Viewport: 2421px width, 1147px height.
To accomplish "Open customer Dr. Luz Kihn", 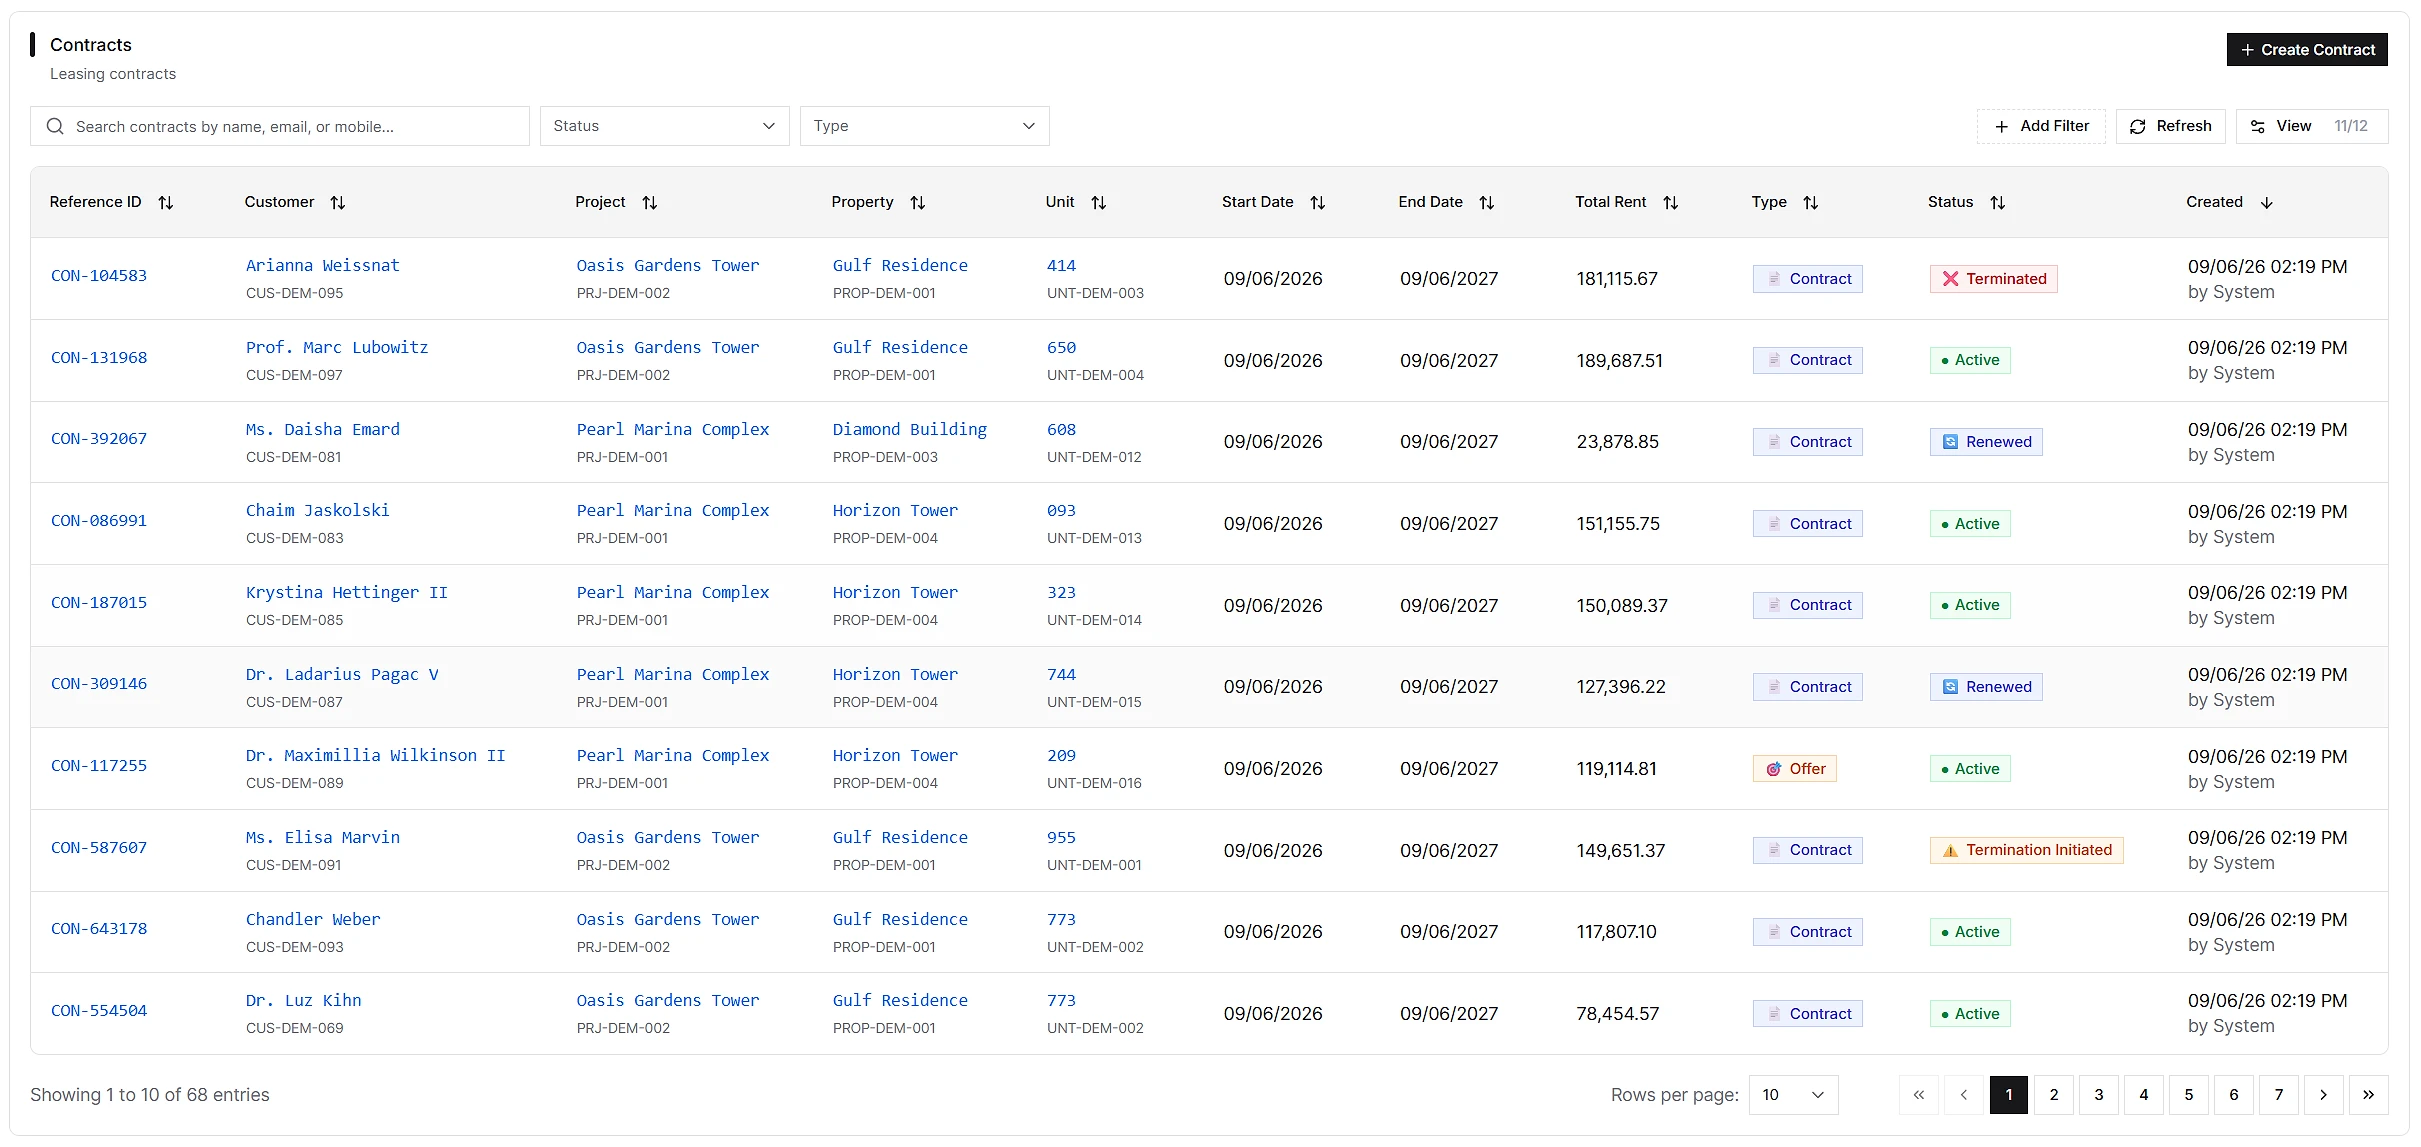I will pos(304,1000).
